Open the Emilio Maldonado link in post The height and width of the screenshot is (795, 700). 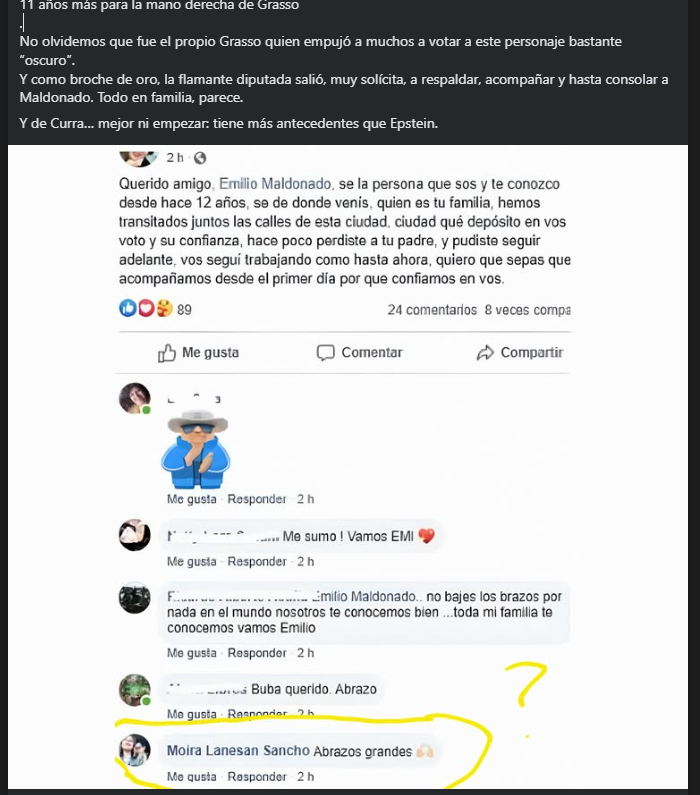[275, 184]
